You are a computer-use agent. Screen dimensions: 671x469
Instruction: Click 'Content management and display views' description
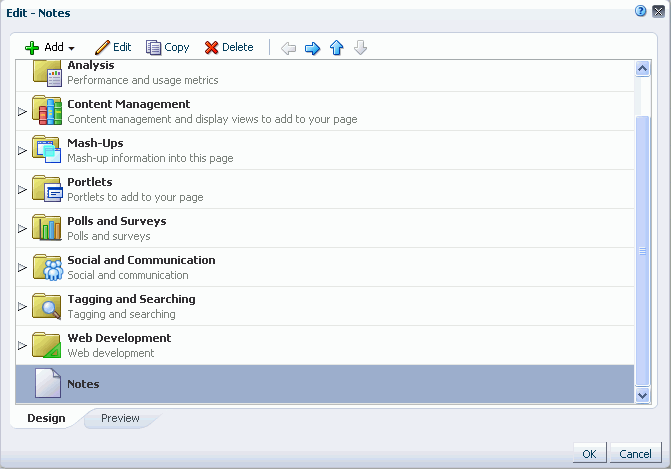pos(212,119)
